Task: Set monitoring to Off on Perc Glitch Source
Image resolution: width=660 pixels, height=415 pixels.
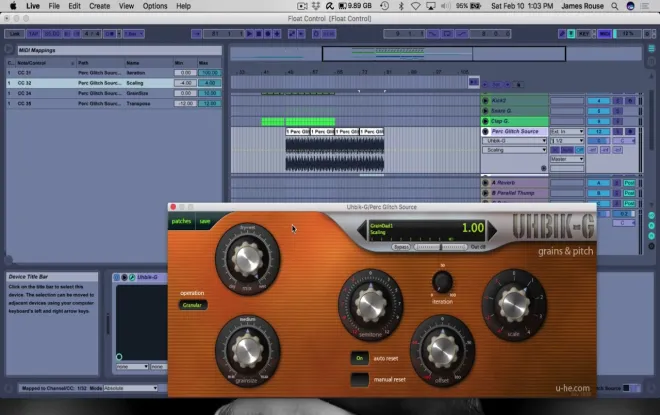Action: pyautogui.click(x=580, y=150)
